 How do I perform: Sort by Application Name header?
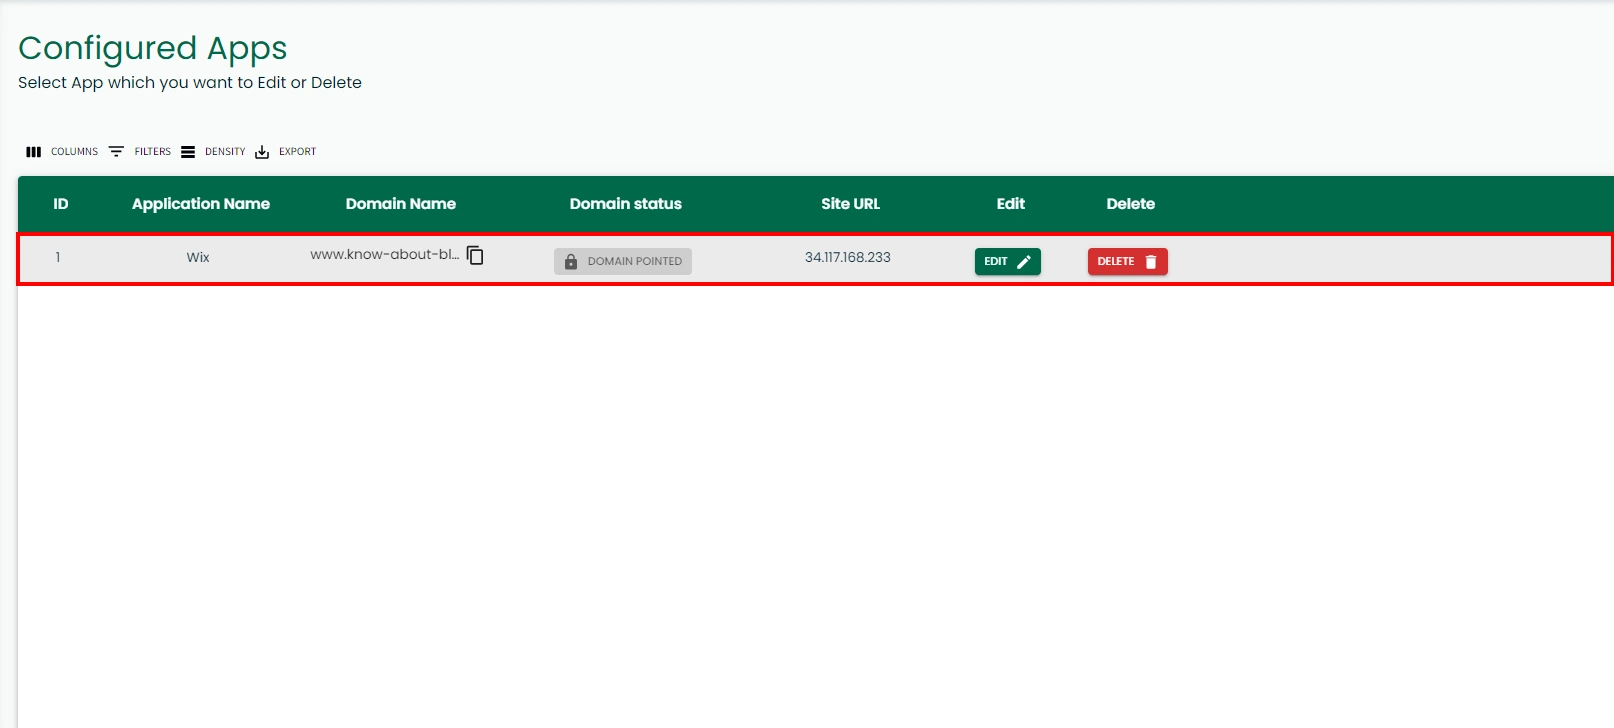[x=201, y=204]
